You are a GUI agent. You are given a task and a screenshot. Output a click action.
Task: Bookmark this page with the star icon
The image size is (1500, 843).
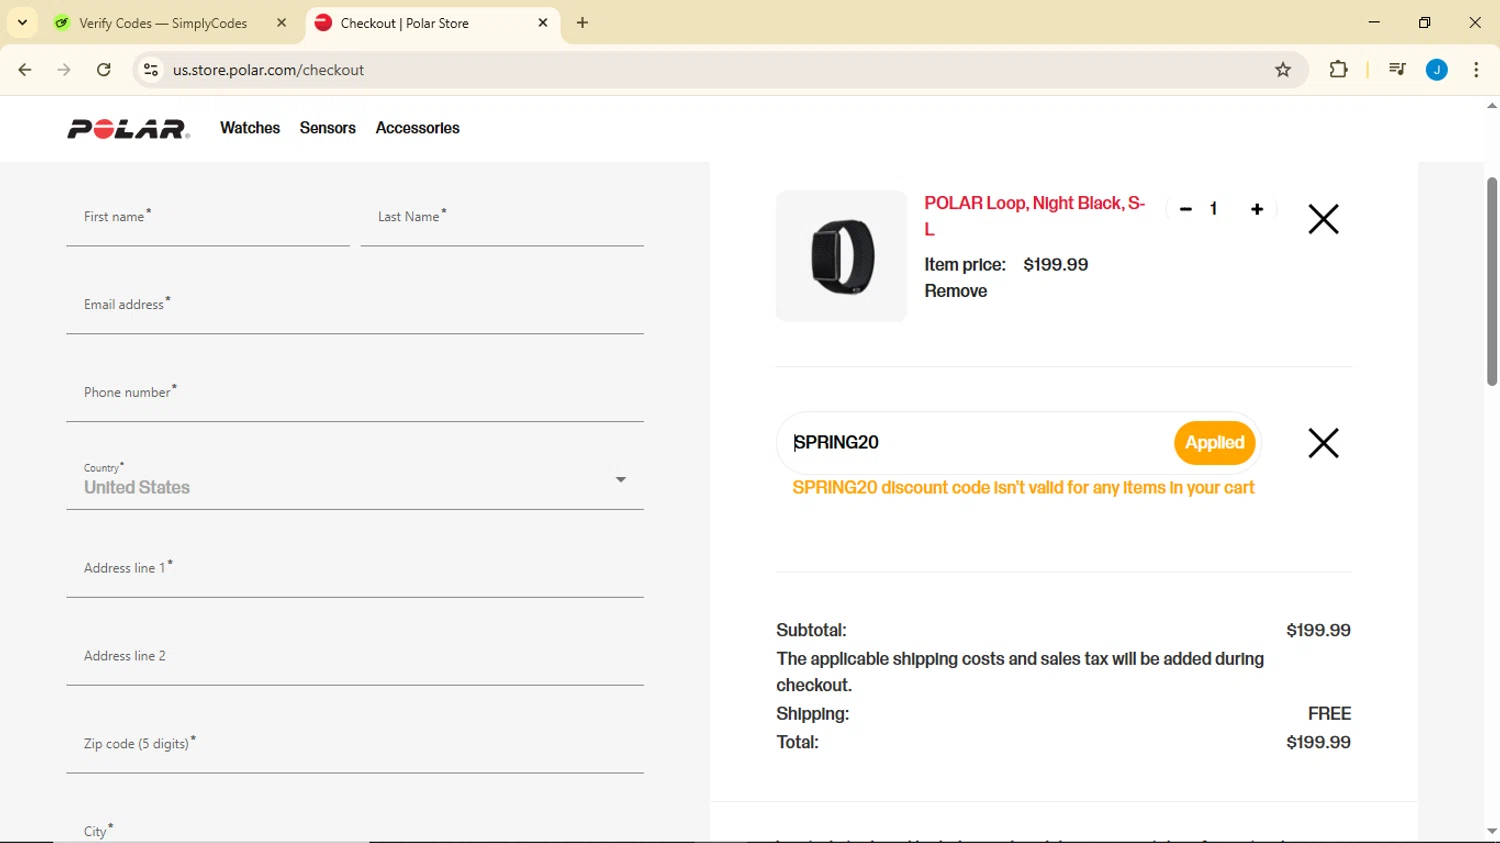[1283, 70]
